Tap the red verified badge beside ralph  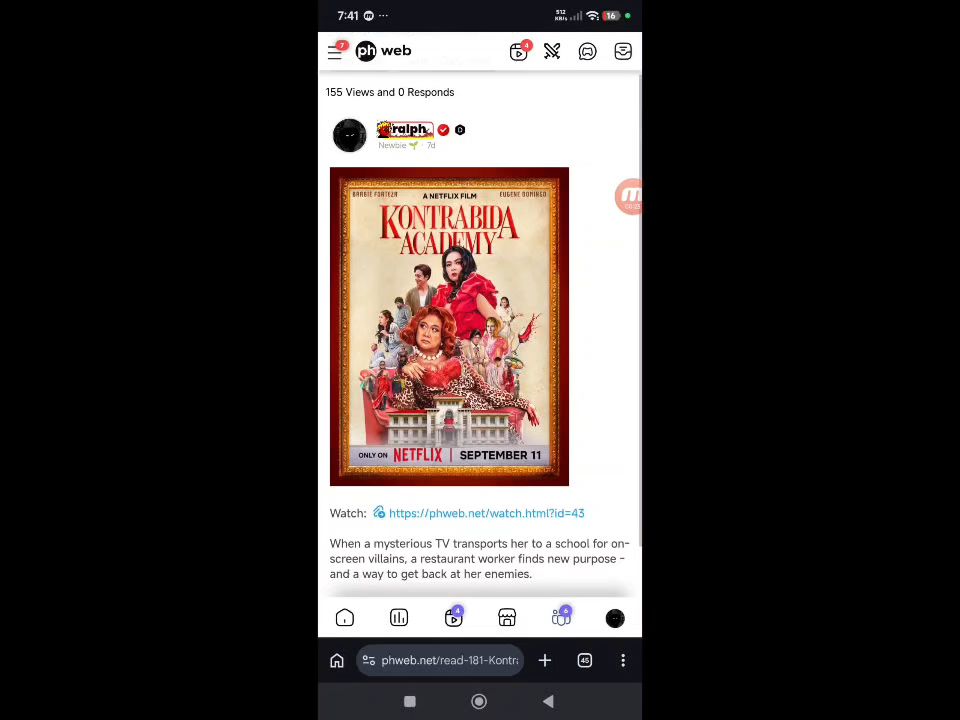443,130
